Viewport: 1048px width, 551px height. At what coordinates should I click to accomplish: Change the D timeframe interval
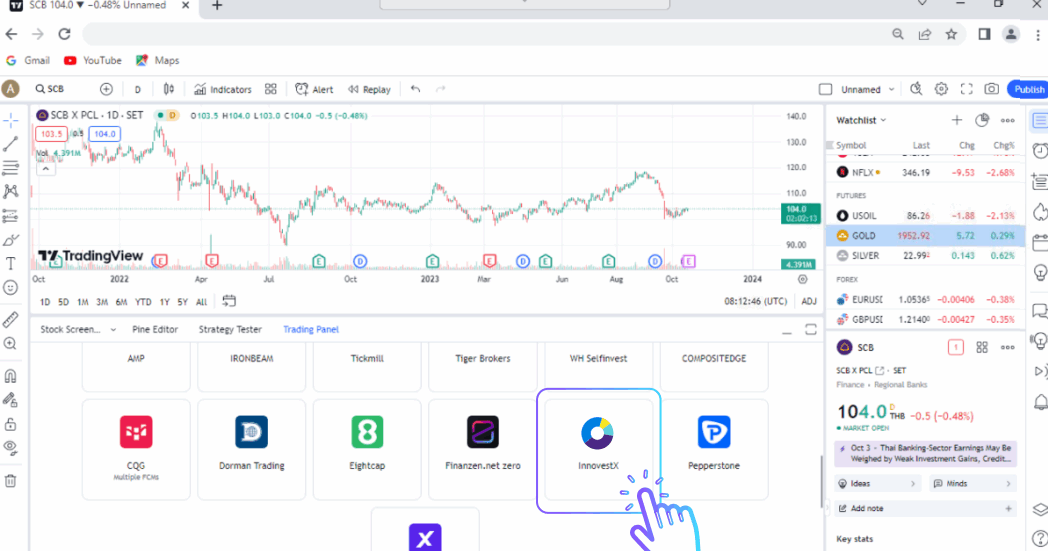click(138, 89)
